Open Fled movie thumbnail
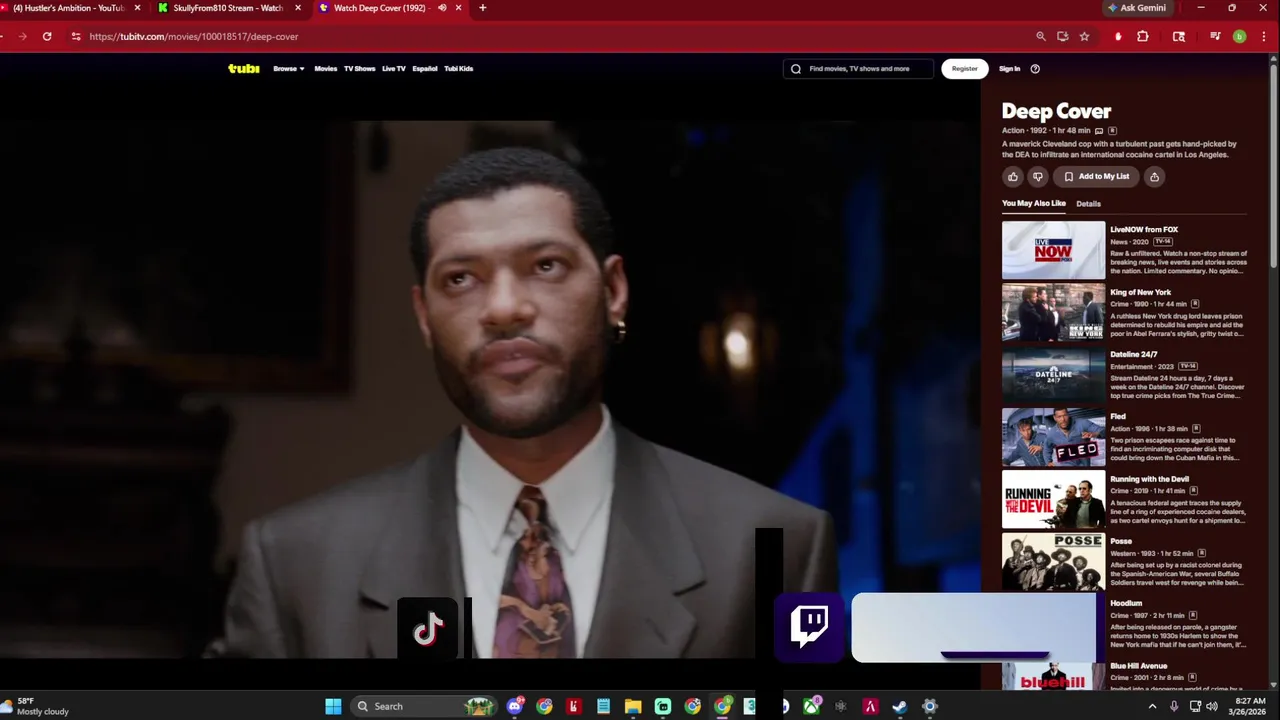This screenshot has height=720, width=1280. tap(1054, 437)
